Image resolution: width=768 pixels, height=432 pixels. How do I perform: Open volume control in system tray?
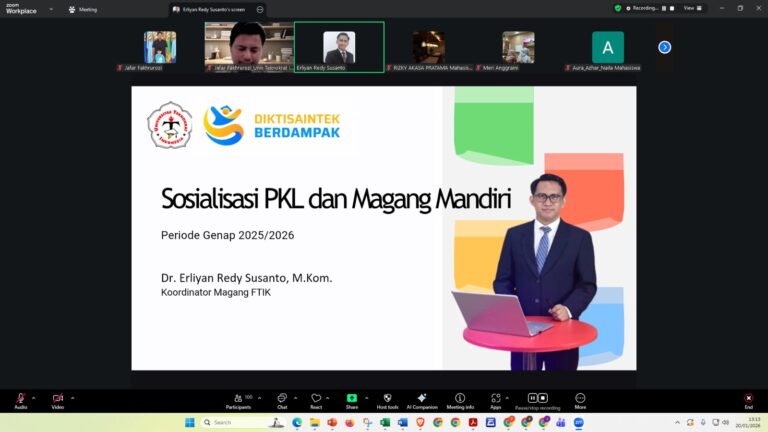[x=725, y=422]
